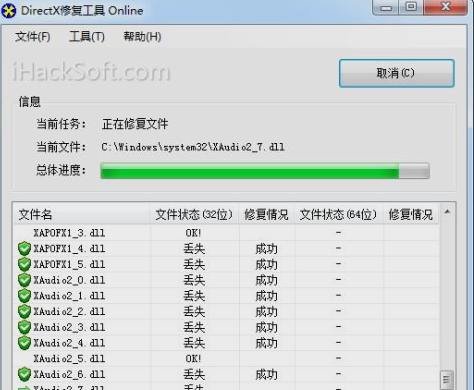Viewport: 474px width, 390px height.
Task: Select XAudio2_1.dll file name
Action: pos(69,296)
